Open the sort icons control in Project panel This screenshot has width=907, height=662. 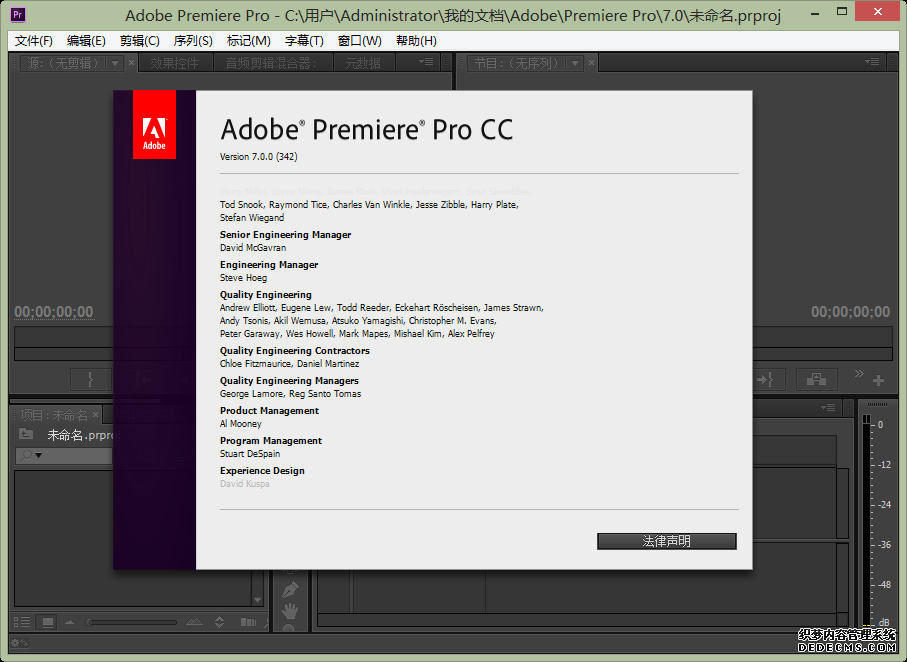click(219, 622)
